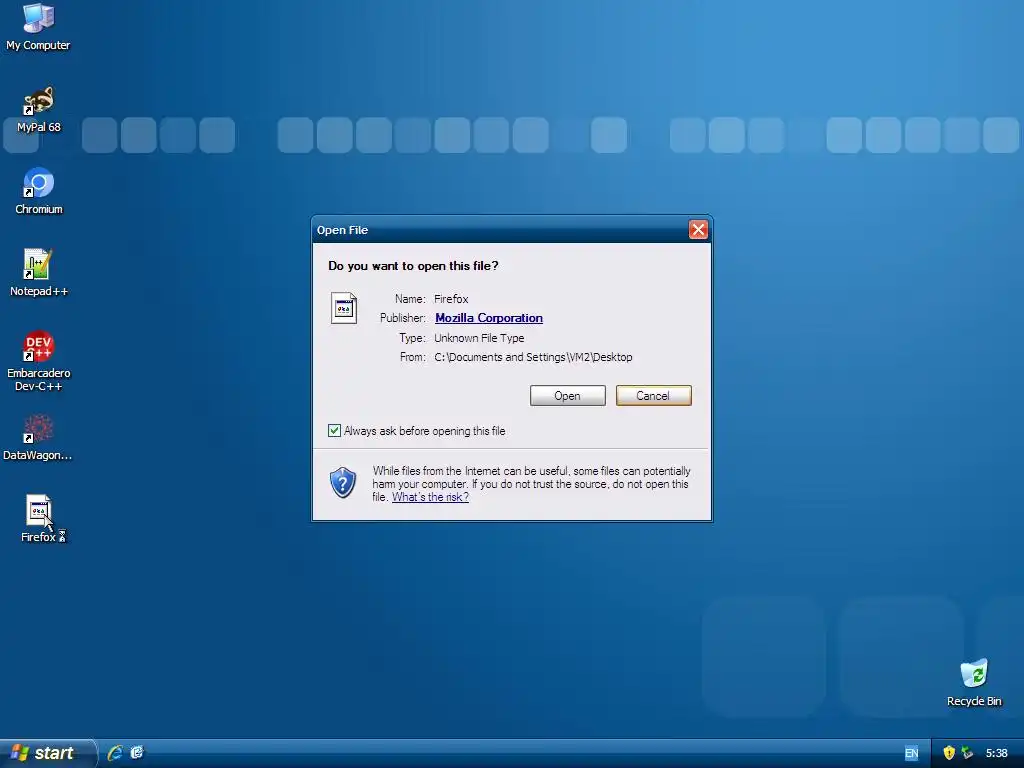Click the 'Do you want to open this file?' heading
Image resolution: width=1024 pixels, height=768 pixels.
[413, 266]
